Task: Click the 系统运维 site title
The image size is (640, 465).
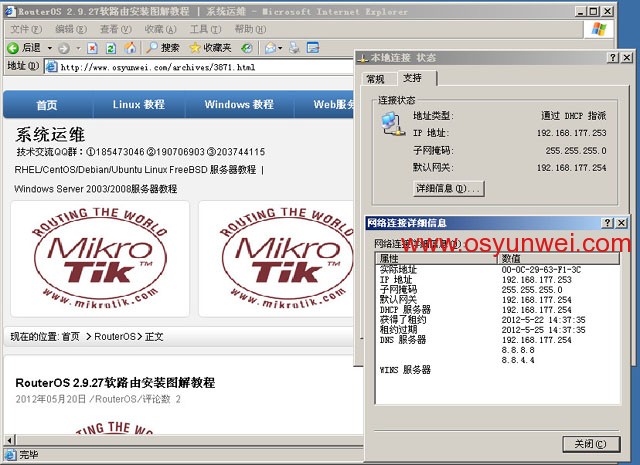Action: tap(50, 134)
